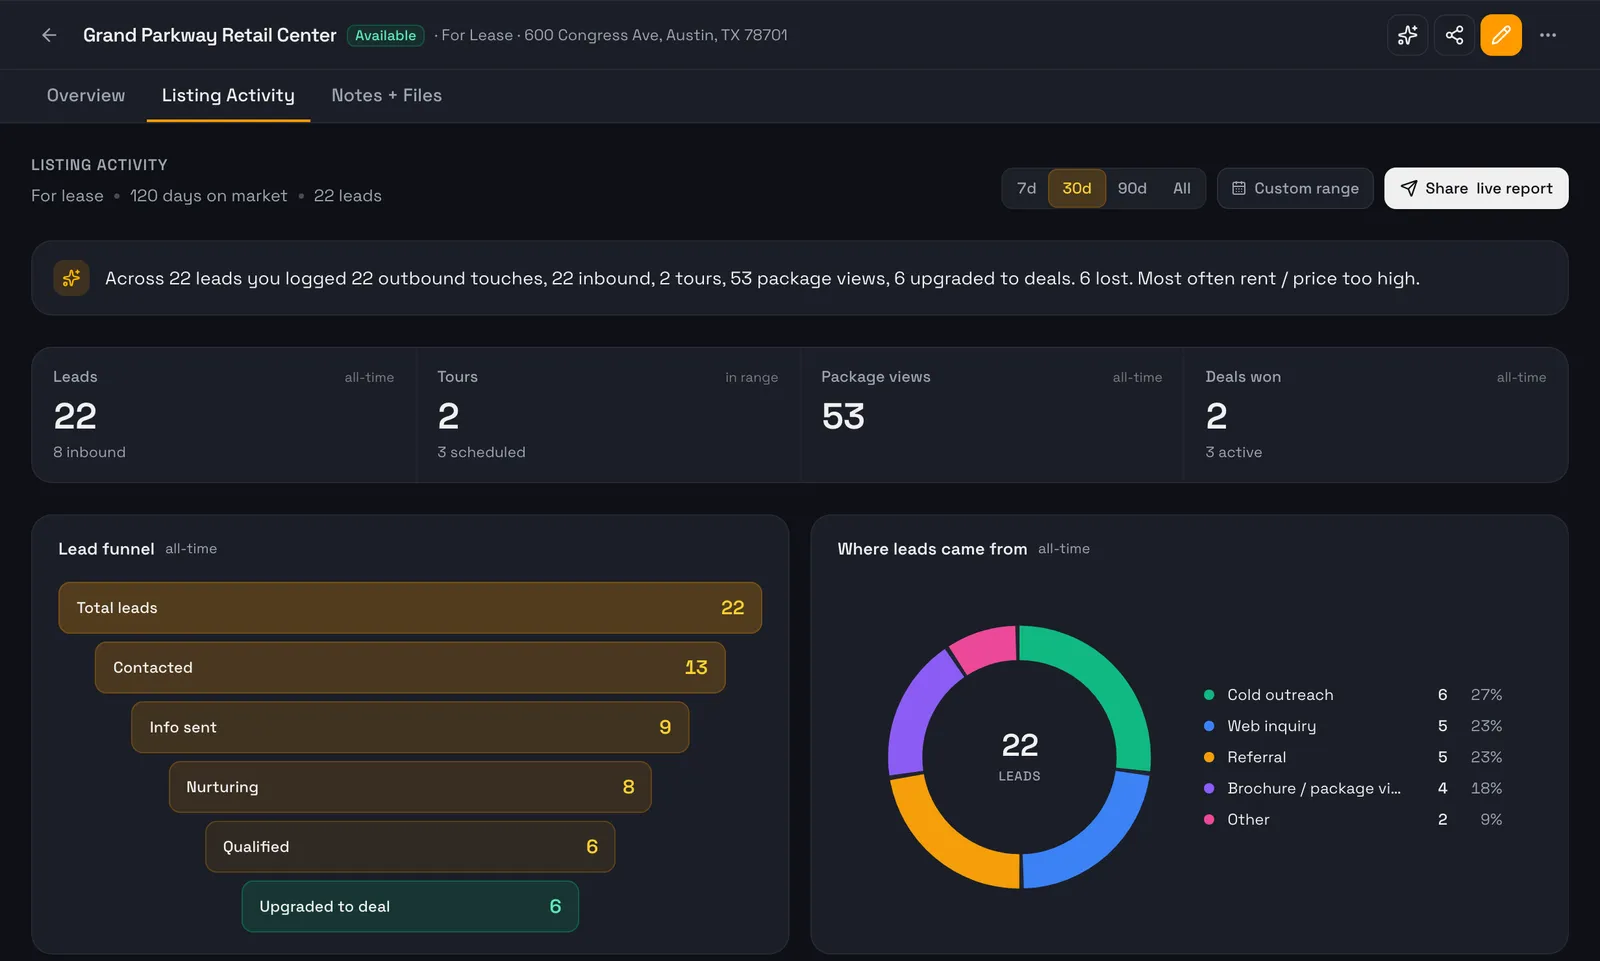Set range to 7d
The height and width of the screenshot is (961, 1600).
pos(1026,188)
